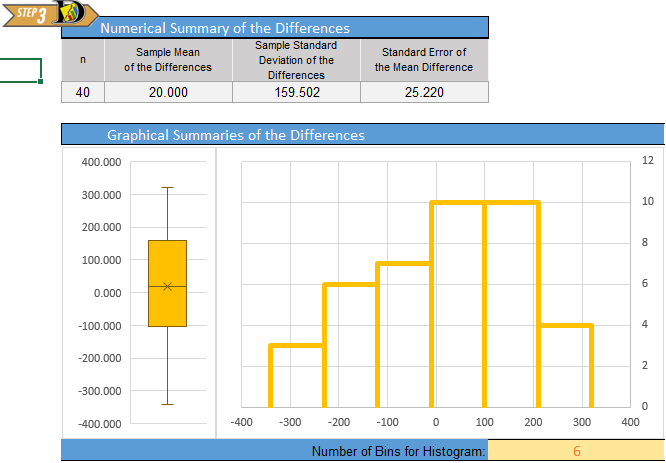The image size is (666, 463).
Task: Click the histogram bar of height 6
Action: (349, 345)
